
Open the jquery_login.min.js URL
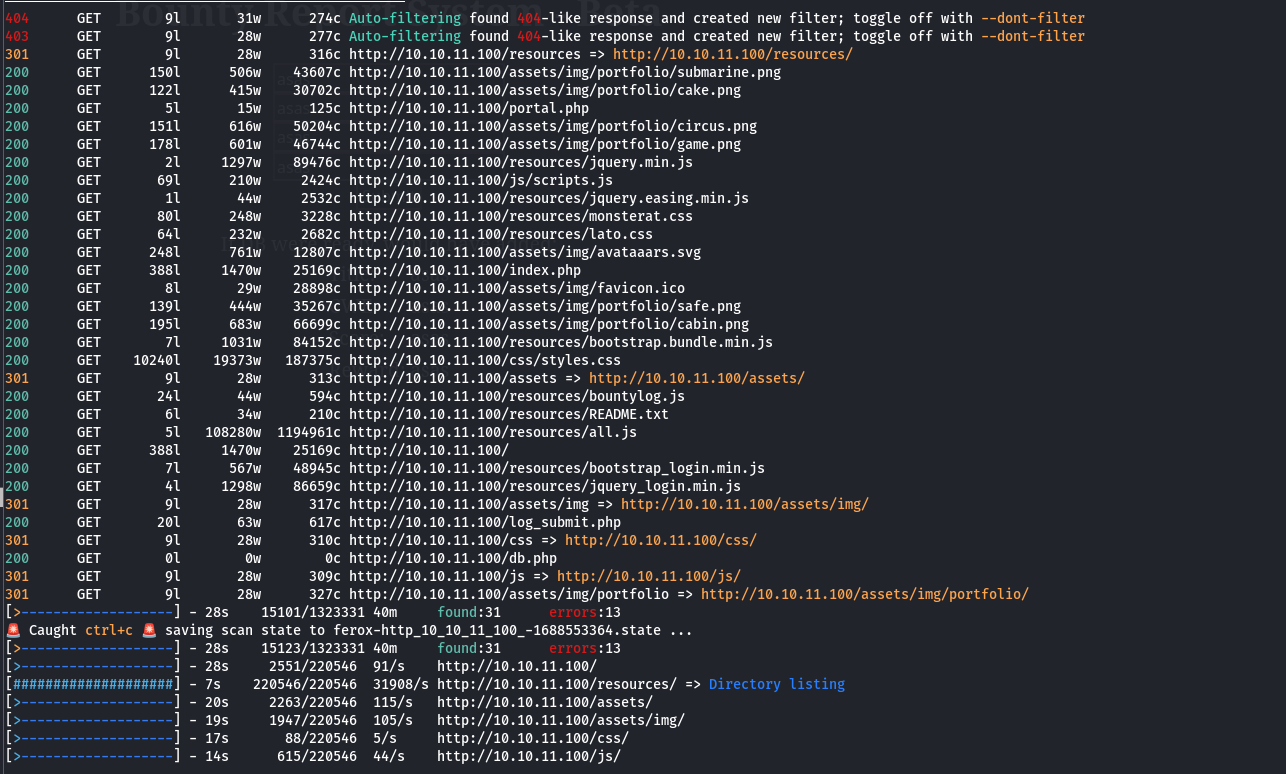pos(545,486)
